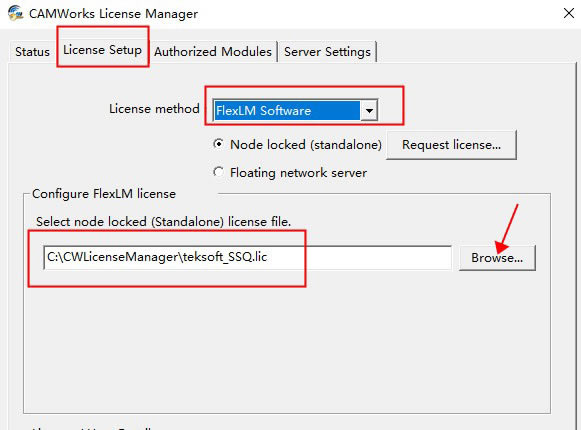Focus the teksoft_SSQ.lic license path field
This screenshot has height=430, width=581.
[248, 257]
